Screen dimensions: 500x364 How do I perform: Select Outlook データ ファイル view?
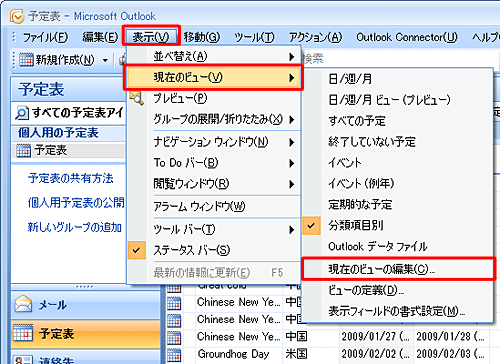click(398, 247)
